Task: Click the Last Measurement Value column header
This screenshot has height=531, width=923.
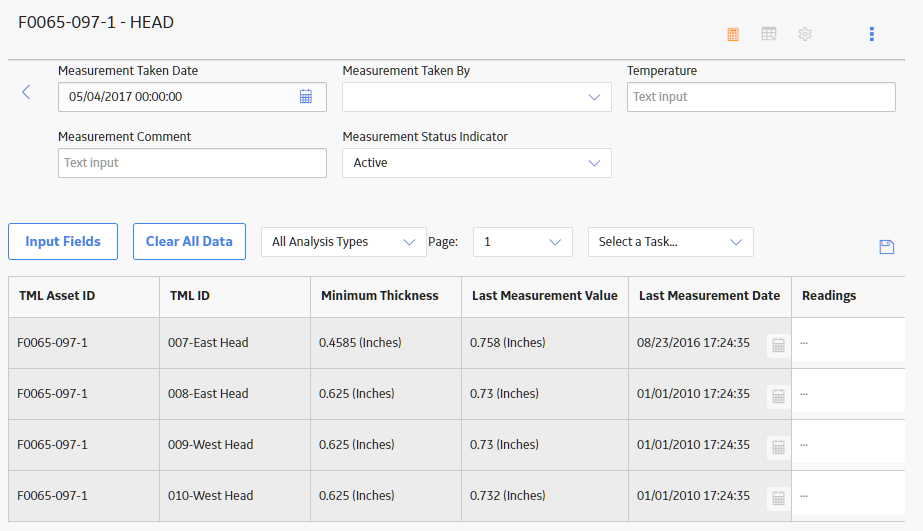Action: [x=544, y=296]
